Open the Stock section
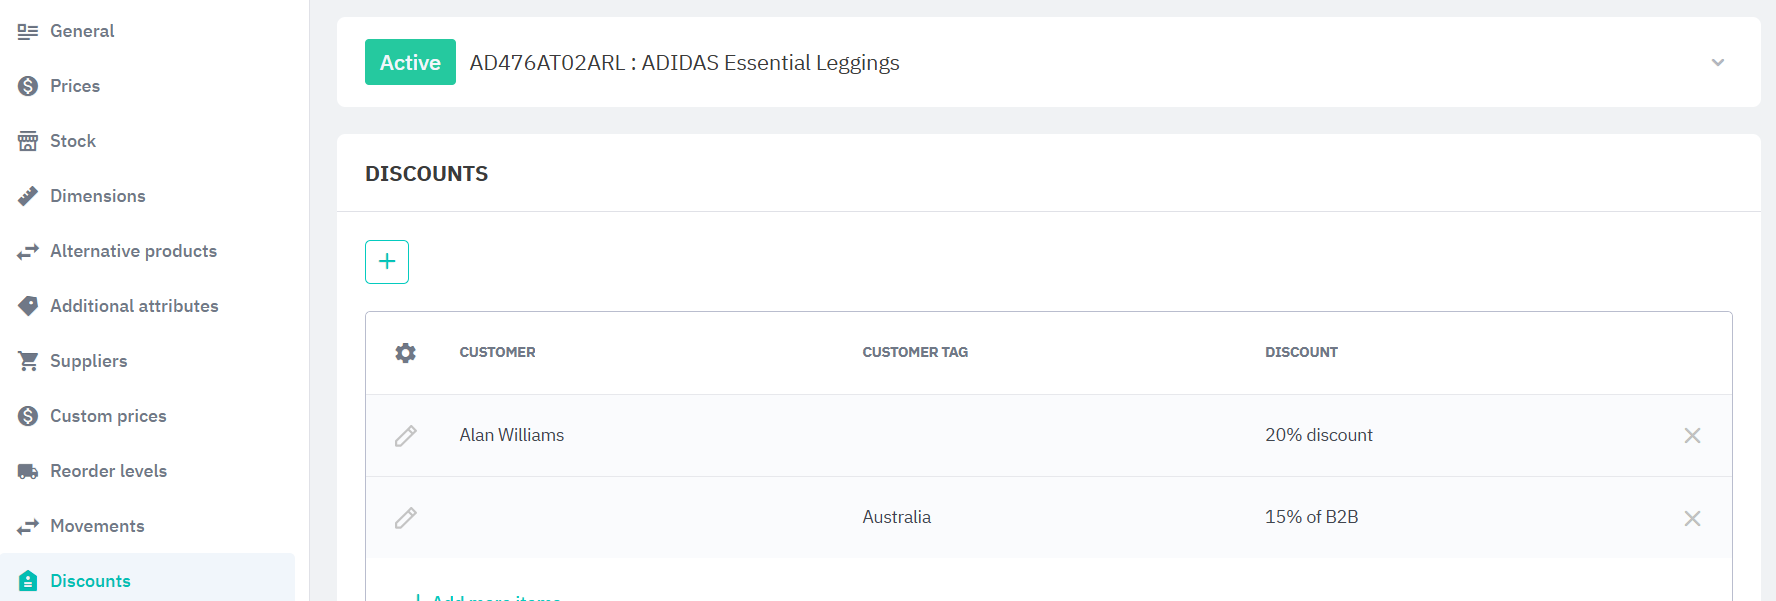Image resolution: width=1776 pixels, height=601 pixels. click(73, 141)
